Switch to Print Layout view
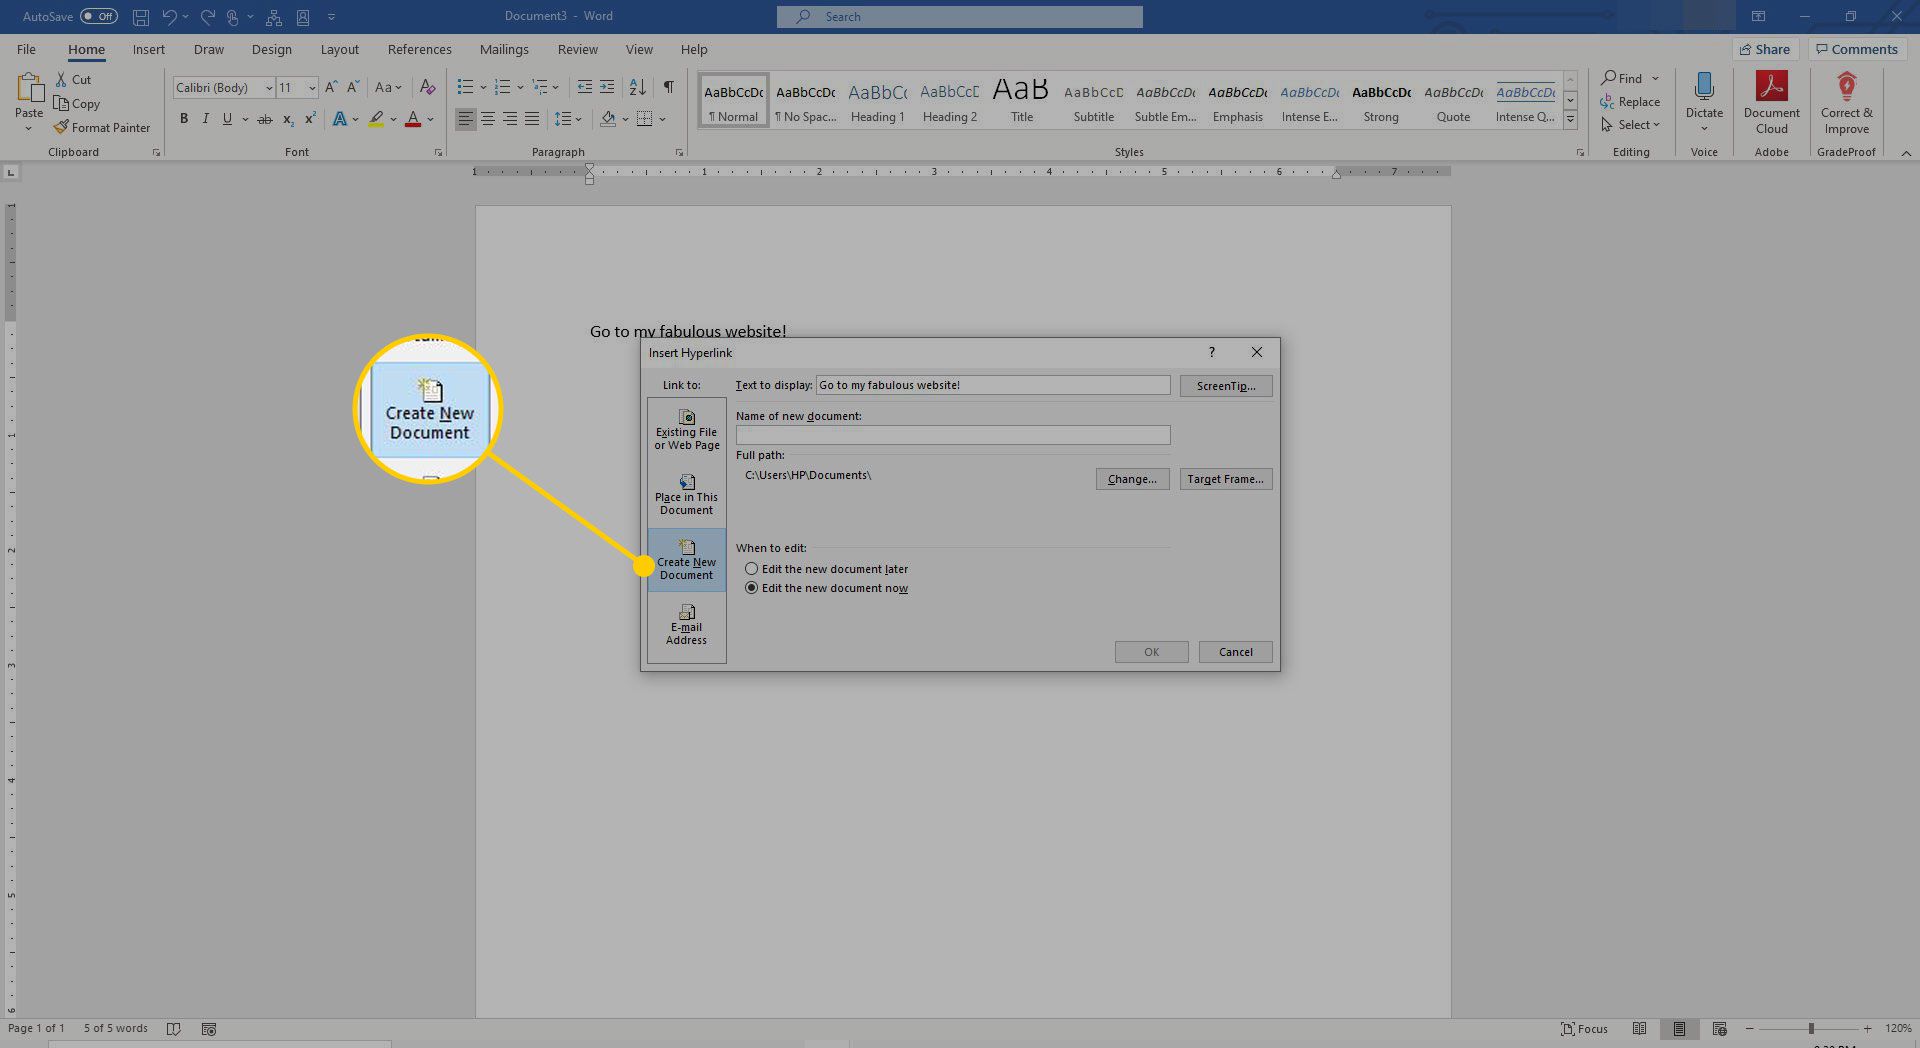The height and width of the screenshot is (1048, 1920). pyautogui.click(x=1679, y=1029)
